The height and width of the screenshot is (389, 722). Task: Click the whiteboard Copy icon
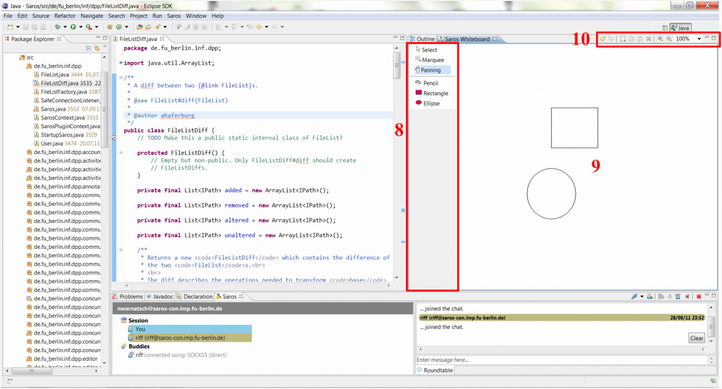(x=631, y=39)
